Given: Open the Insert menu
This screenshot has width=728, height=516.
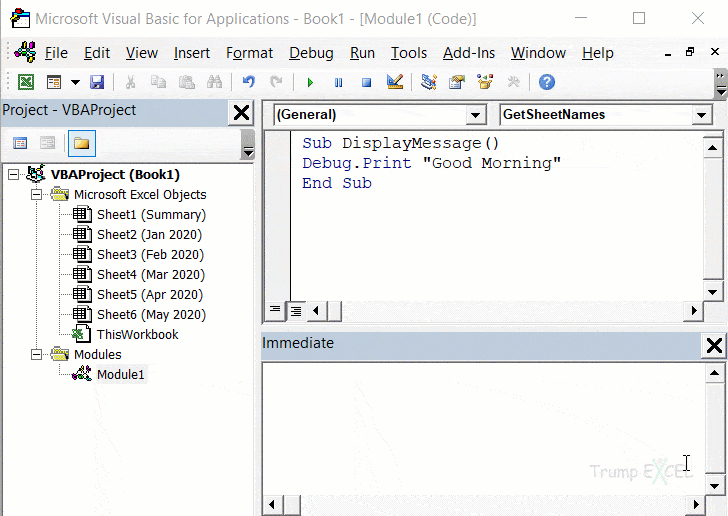Looking at the screenshot, I should 192,53.
